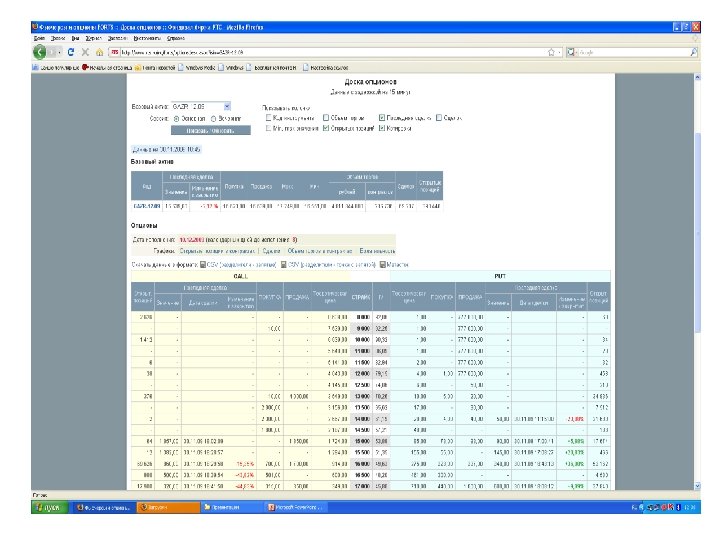Enable the Объем торгов checkbox
The image size is (720, 540).
(326, 118)
